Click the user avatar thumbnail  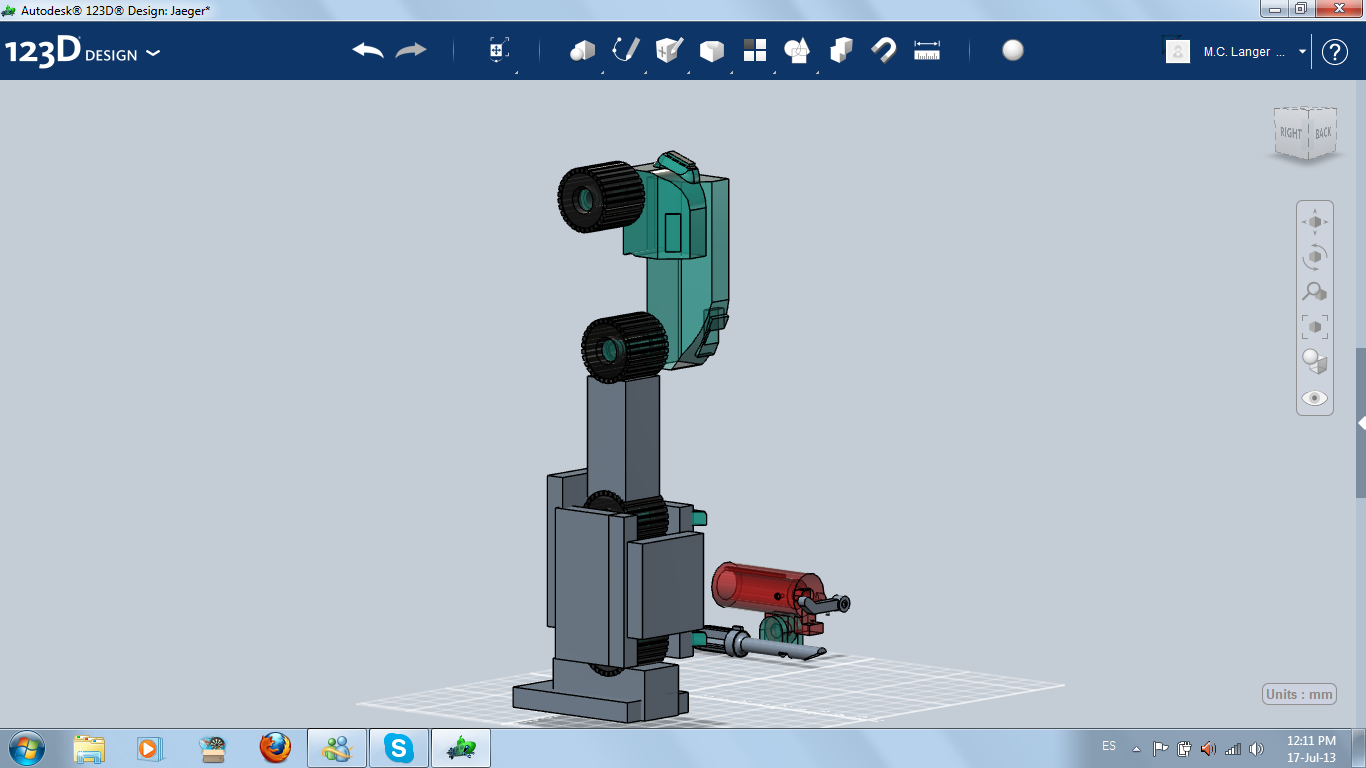pyautogui.click(x=1178, y=51)
